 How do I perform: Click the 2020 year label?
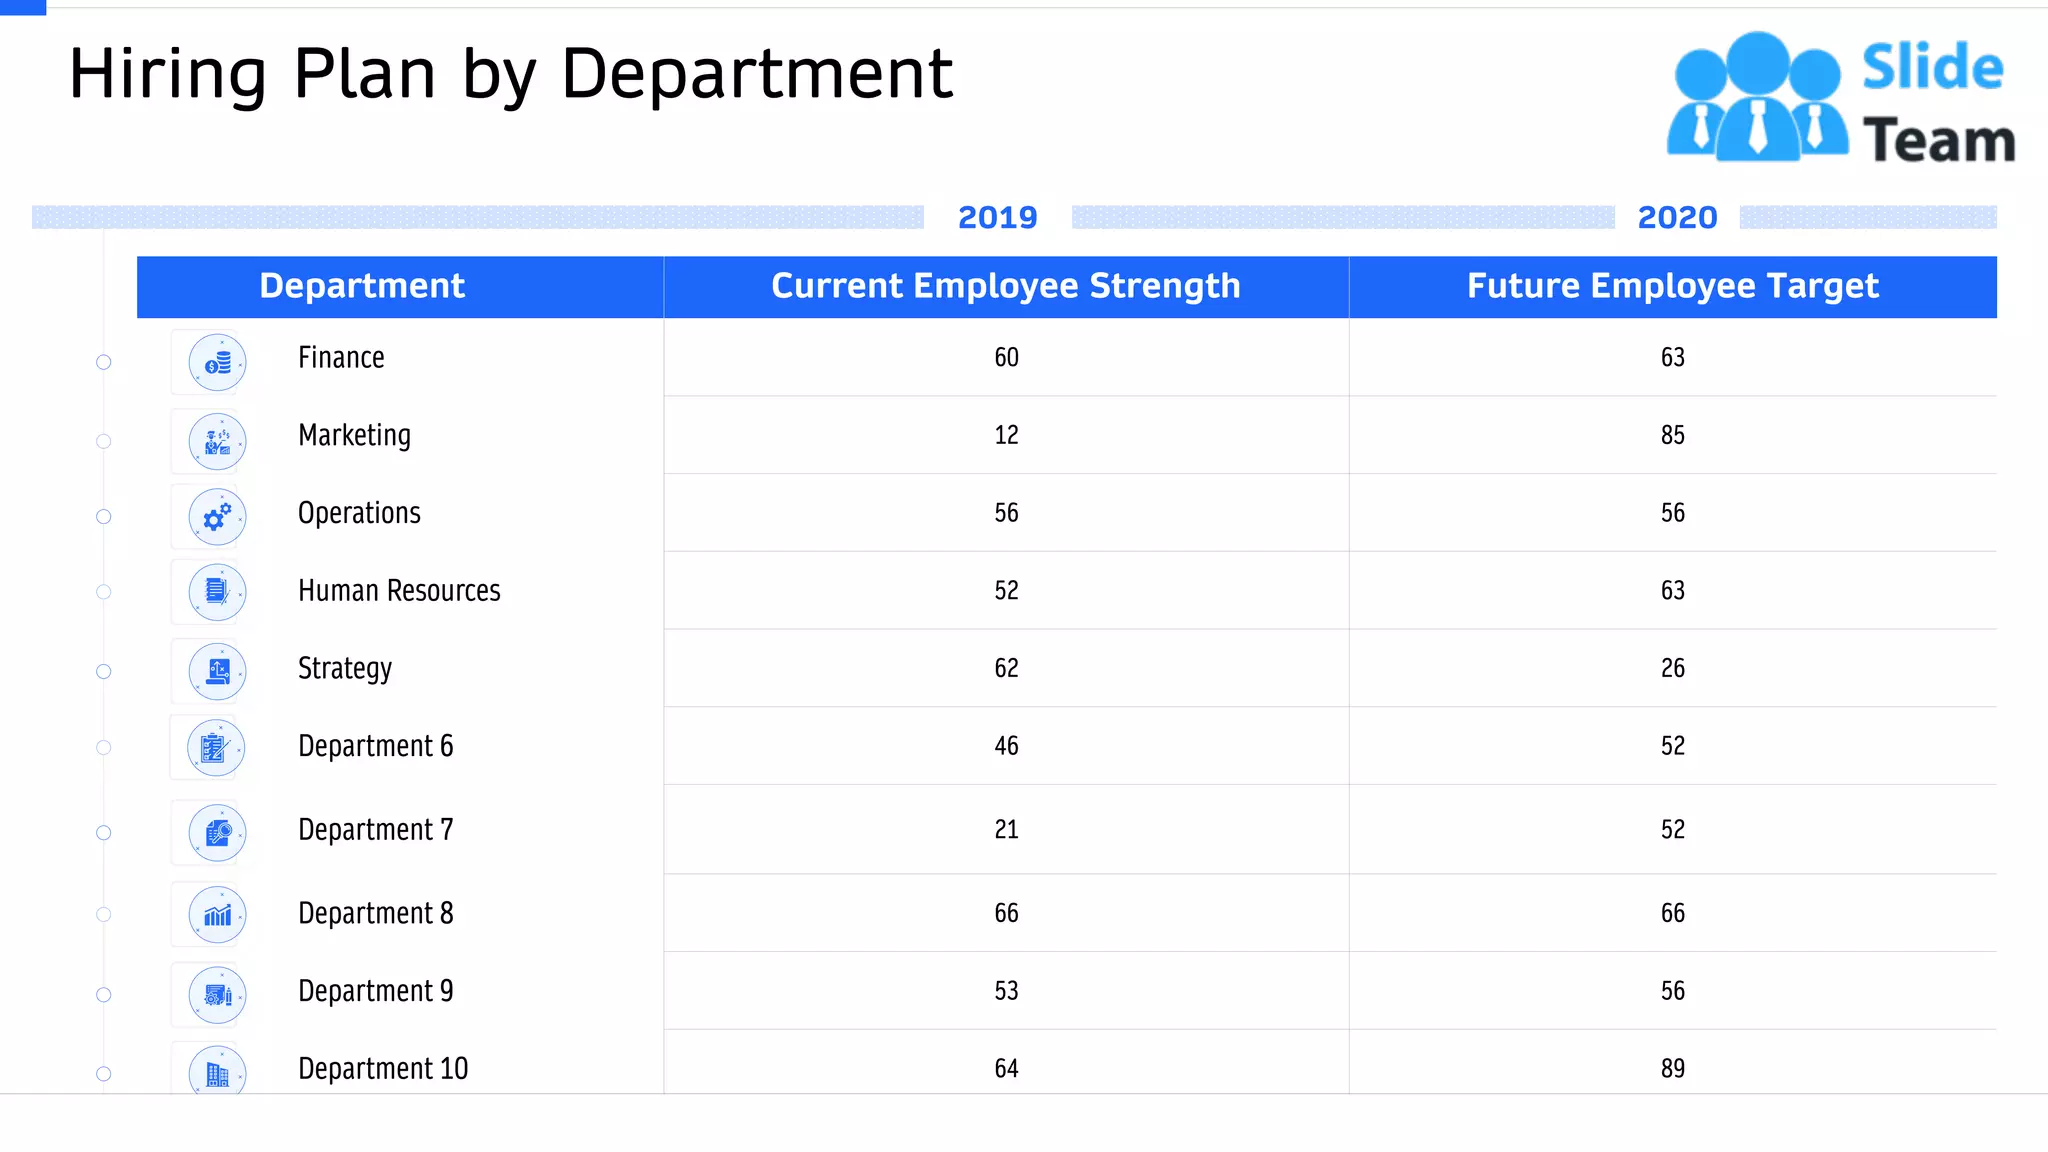[1677, 217]
